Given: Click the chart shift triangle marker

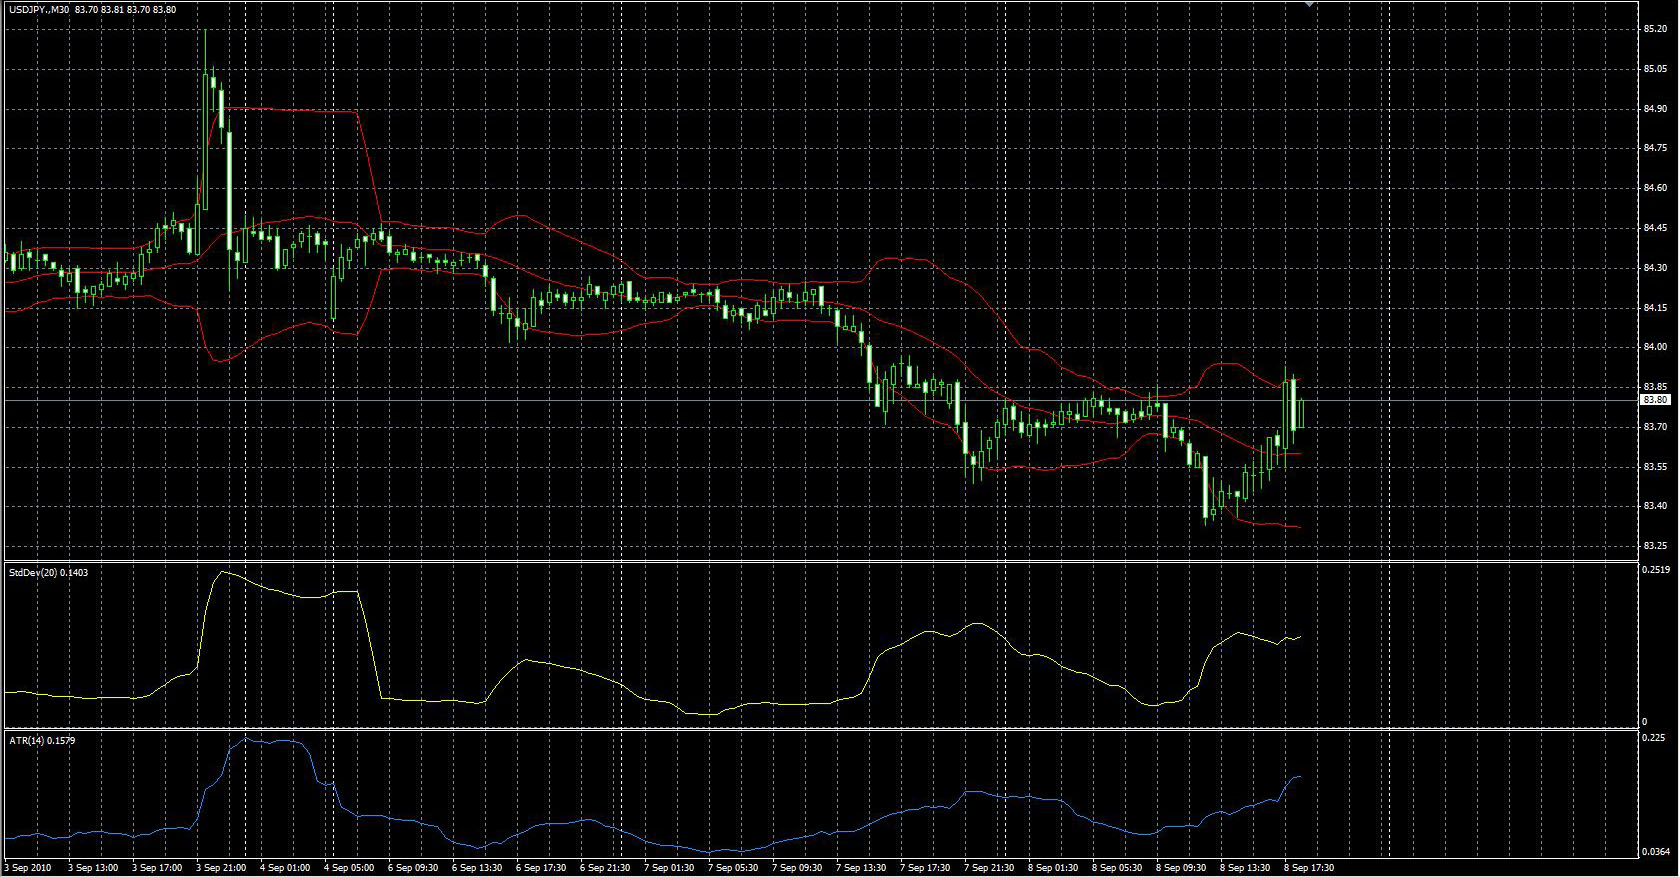Looking at the screenshot, I should coord(1309,5).
